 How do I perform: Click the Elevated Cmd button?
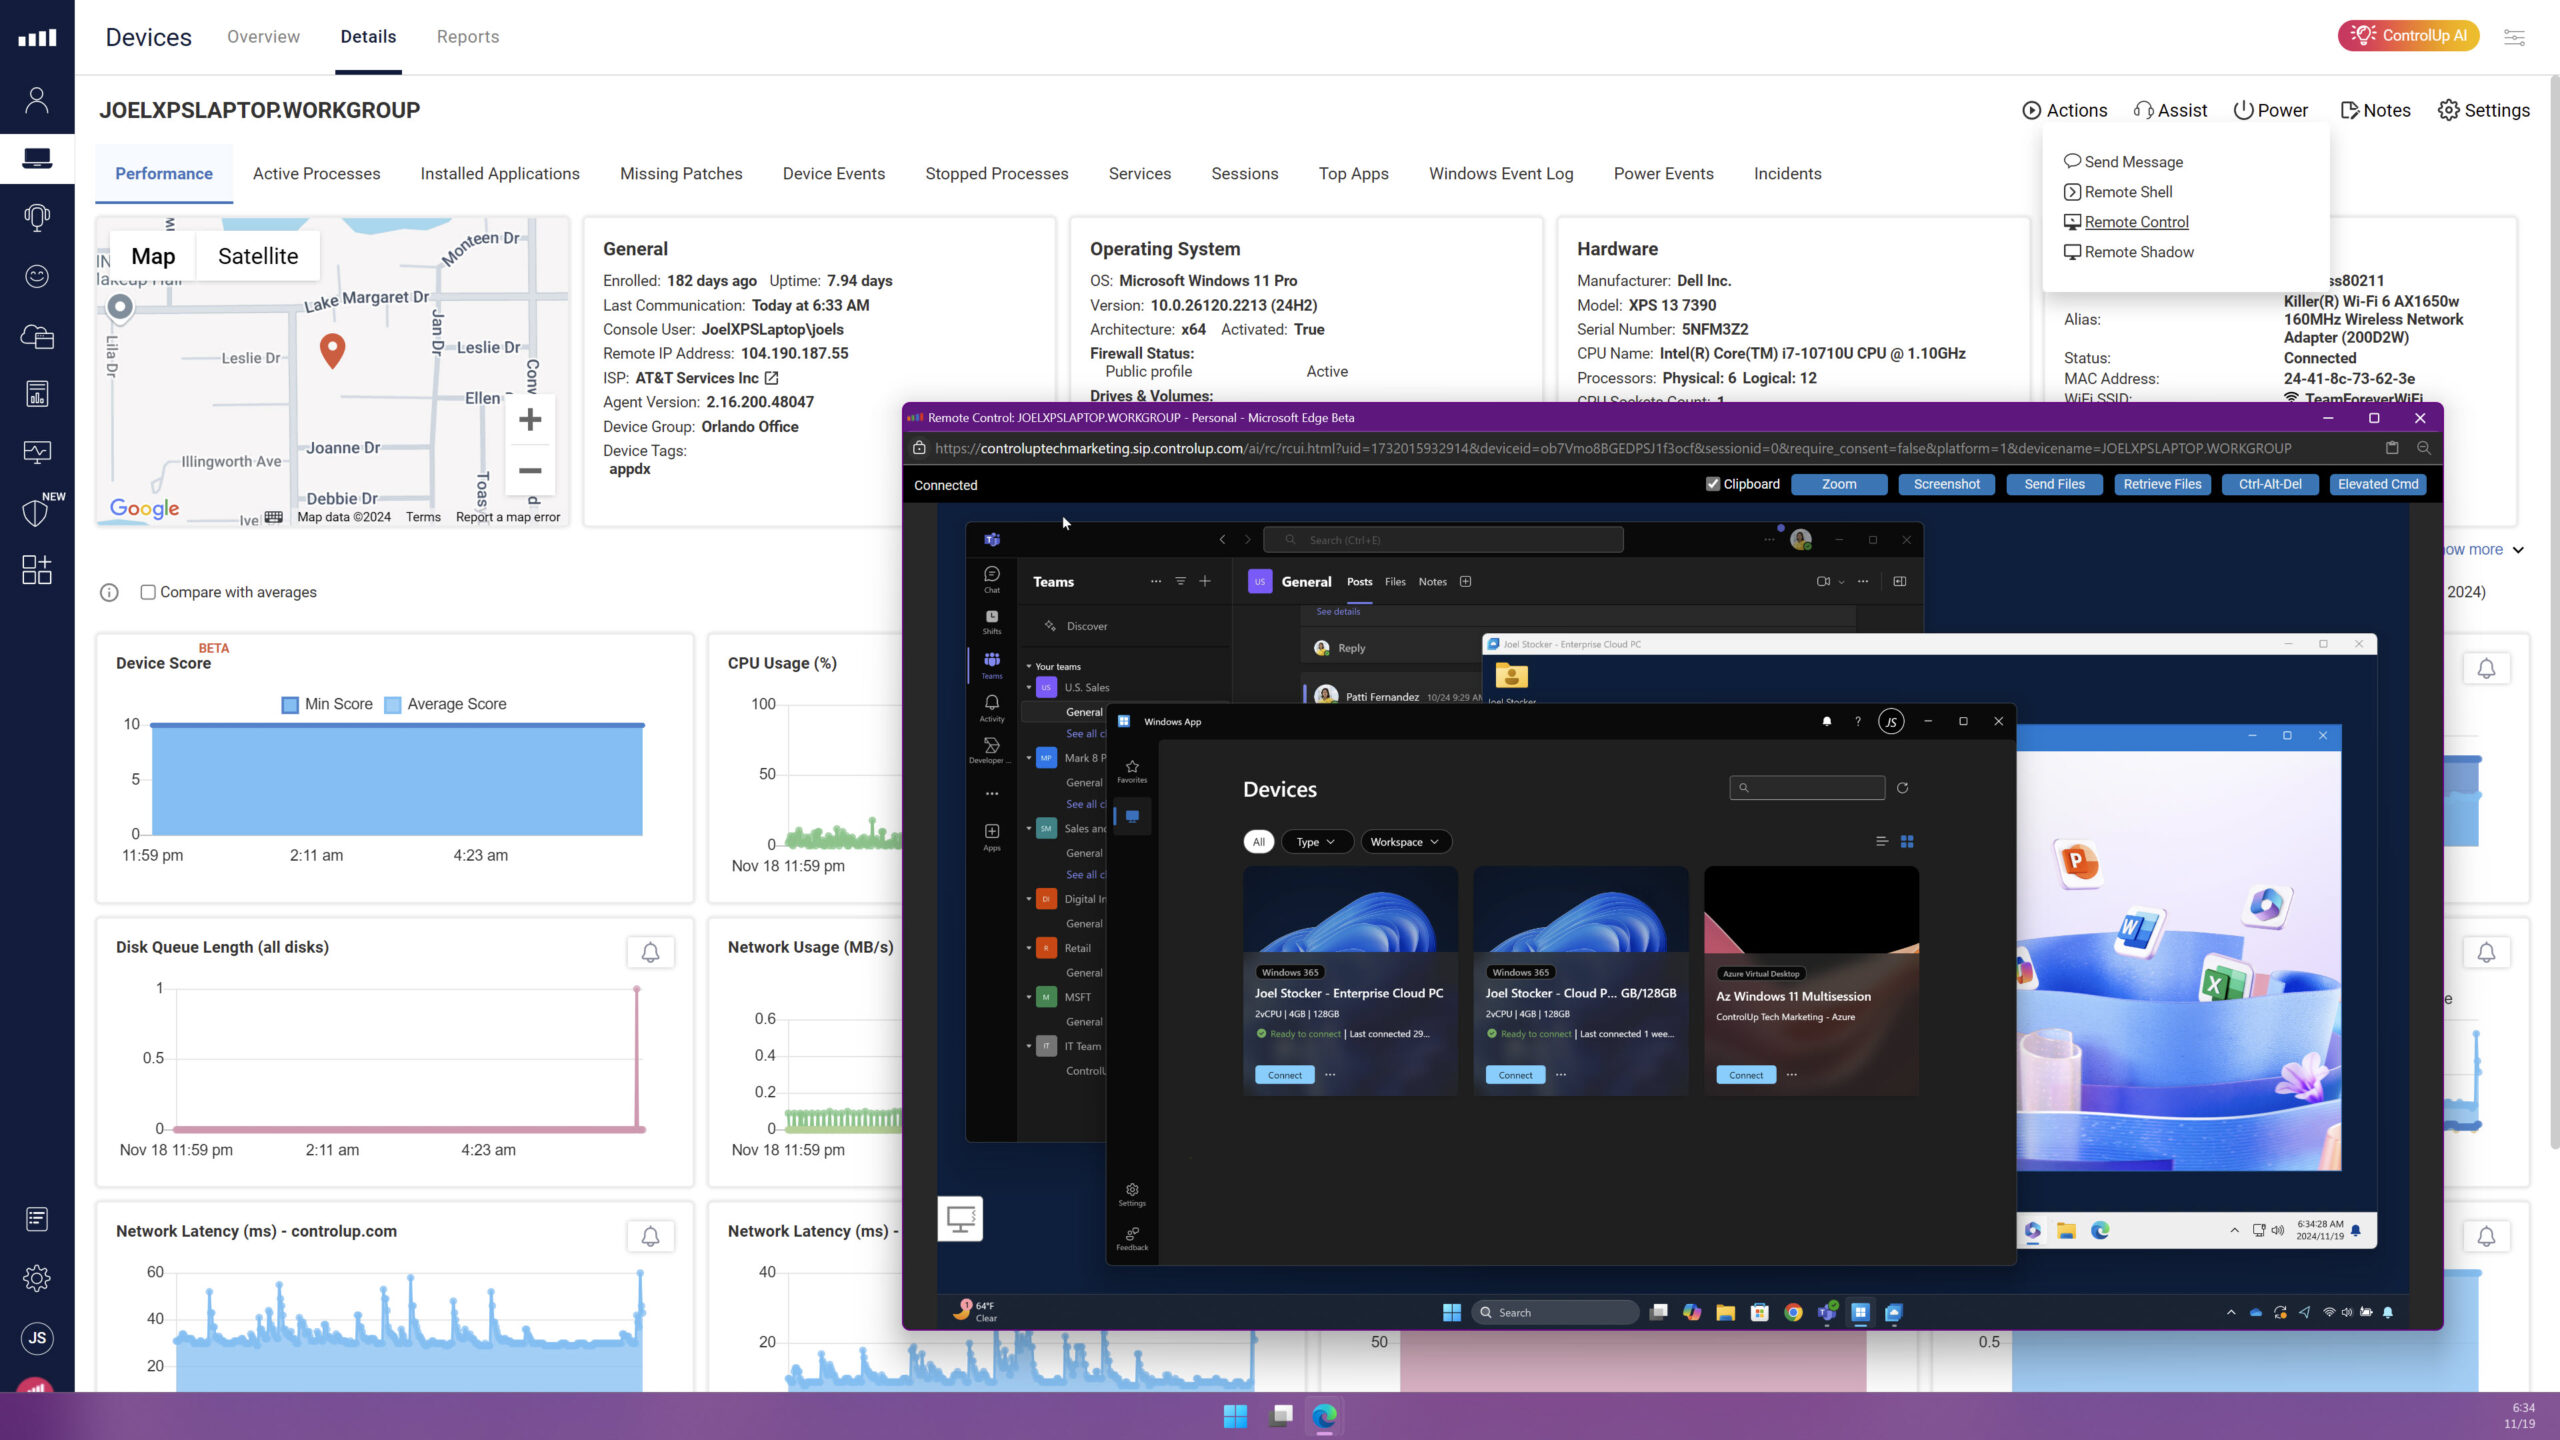(2378, 484)
